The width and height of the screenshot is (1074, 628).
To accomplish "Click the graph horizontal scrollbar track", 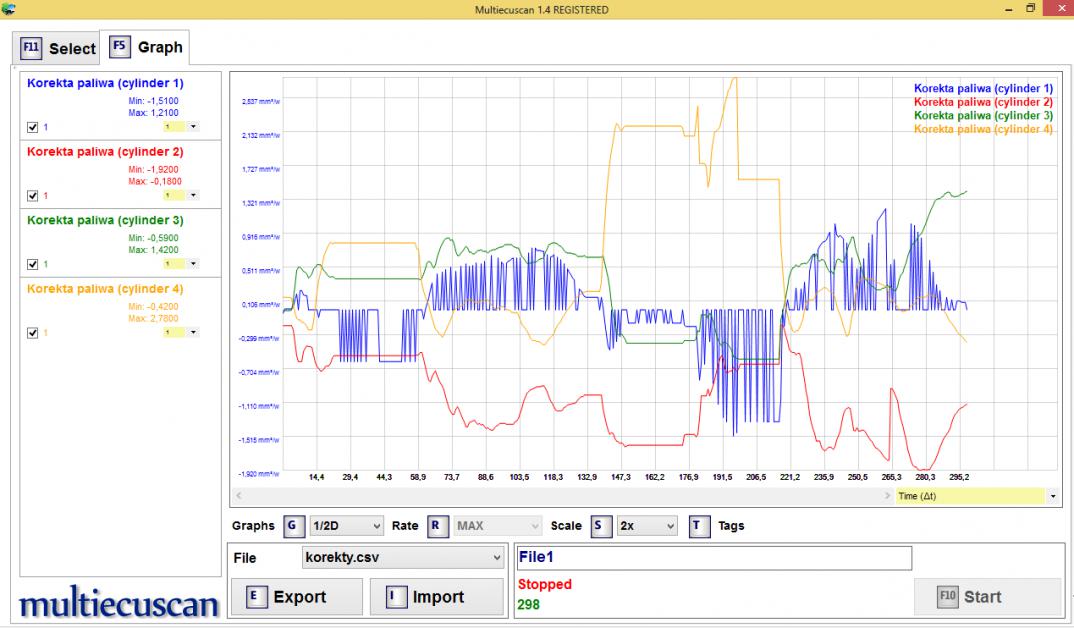I will 563,495.
